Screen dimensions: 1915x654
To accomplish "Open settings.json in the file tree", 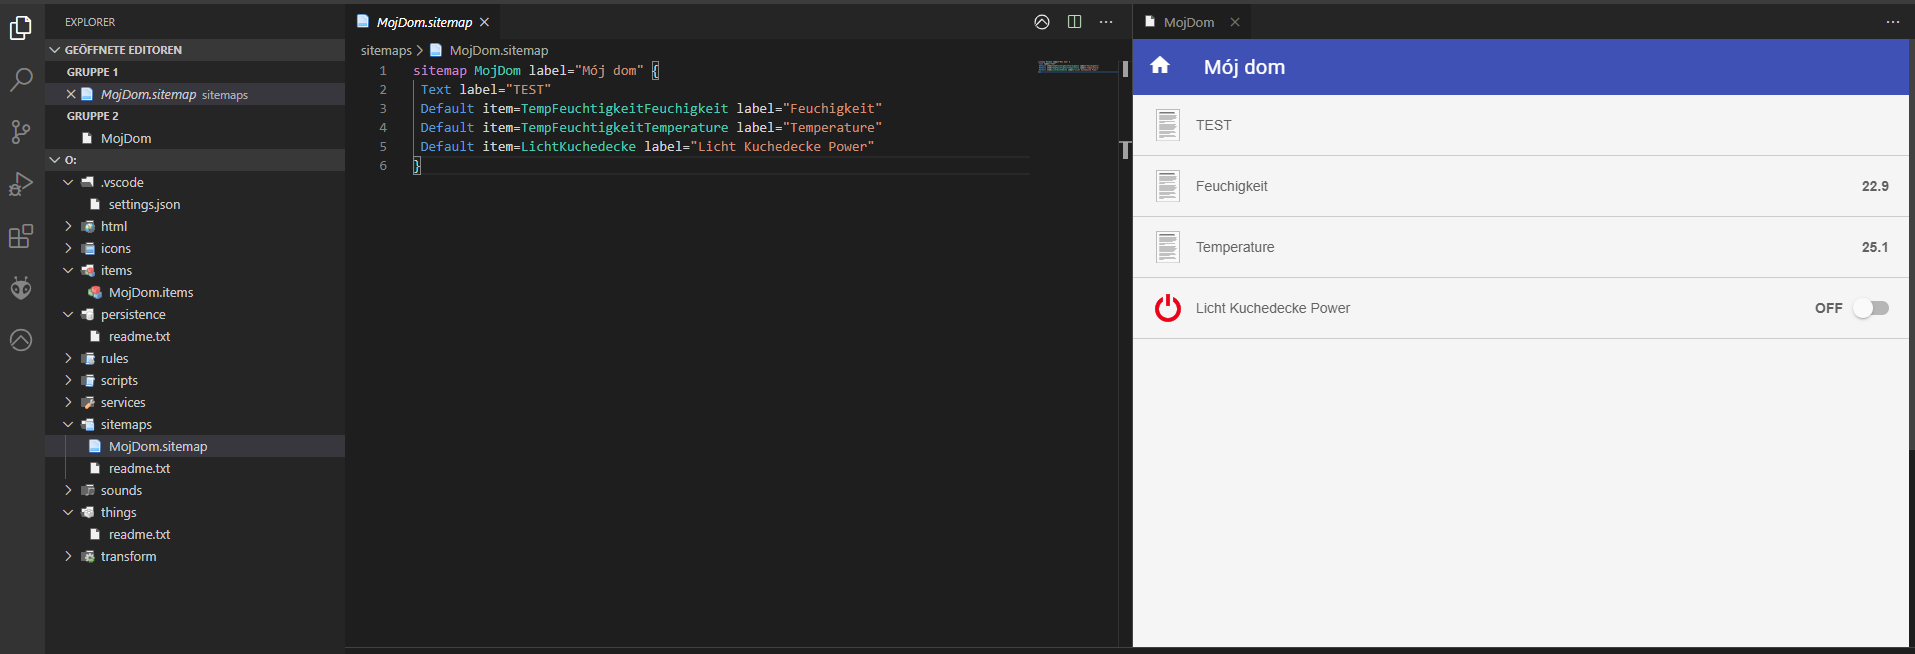I will pos(145,204).
